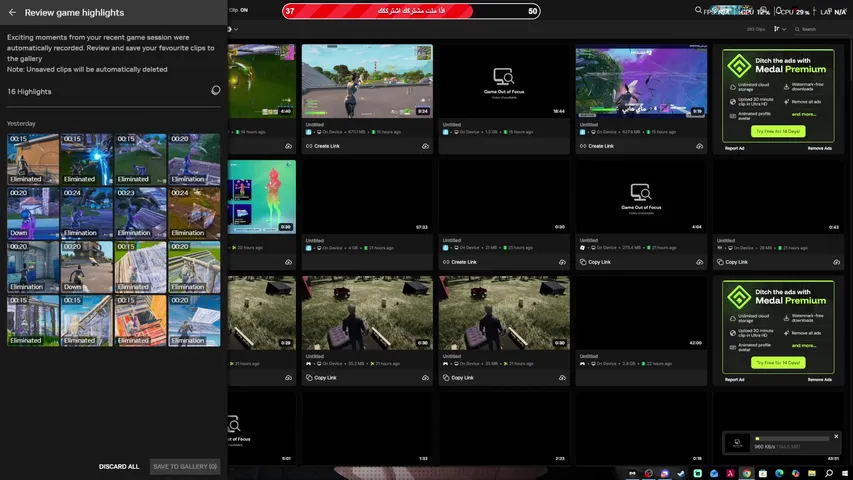The height and width of the screenshot is (480, 853).
Task: Open the 9:19 purple sky clip
Action: click(x=641, y=81)
